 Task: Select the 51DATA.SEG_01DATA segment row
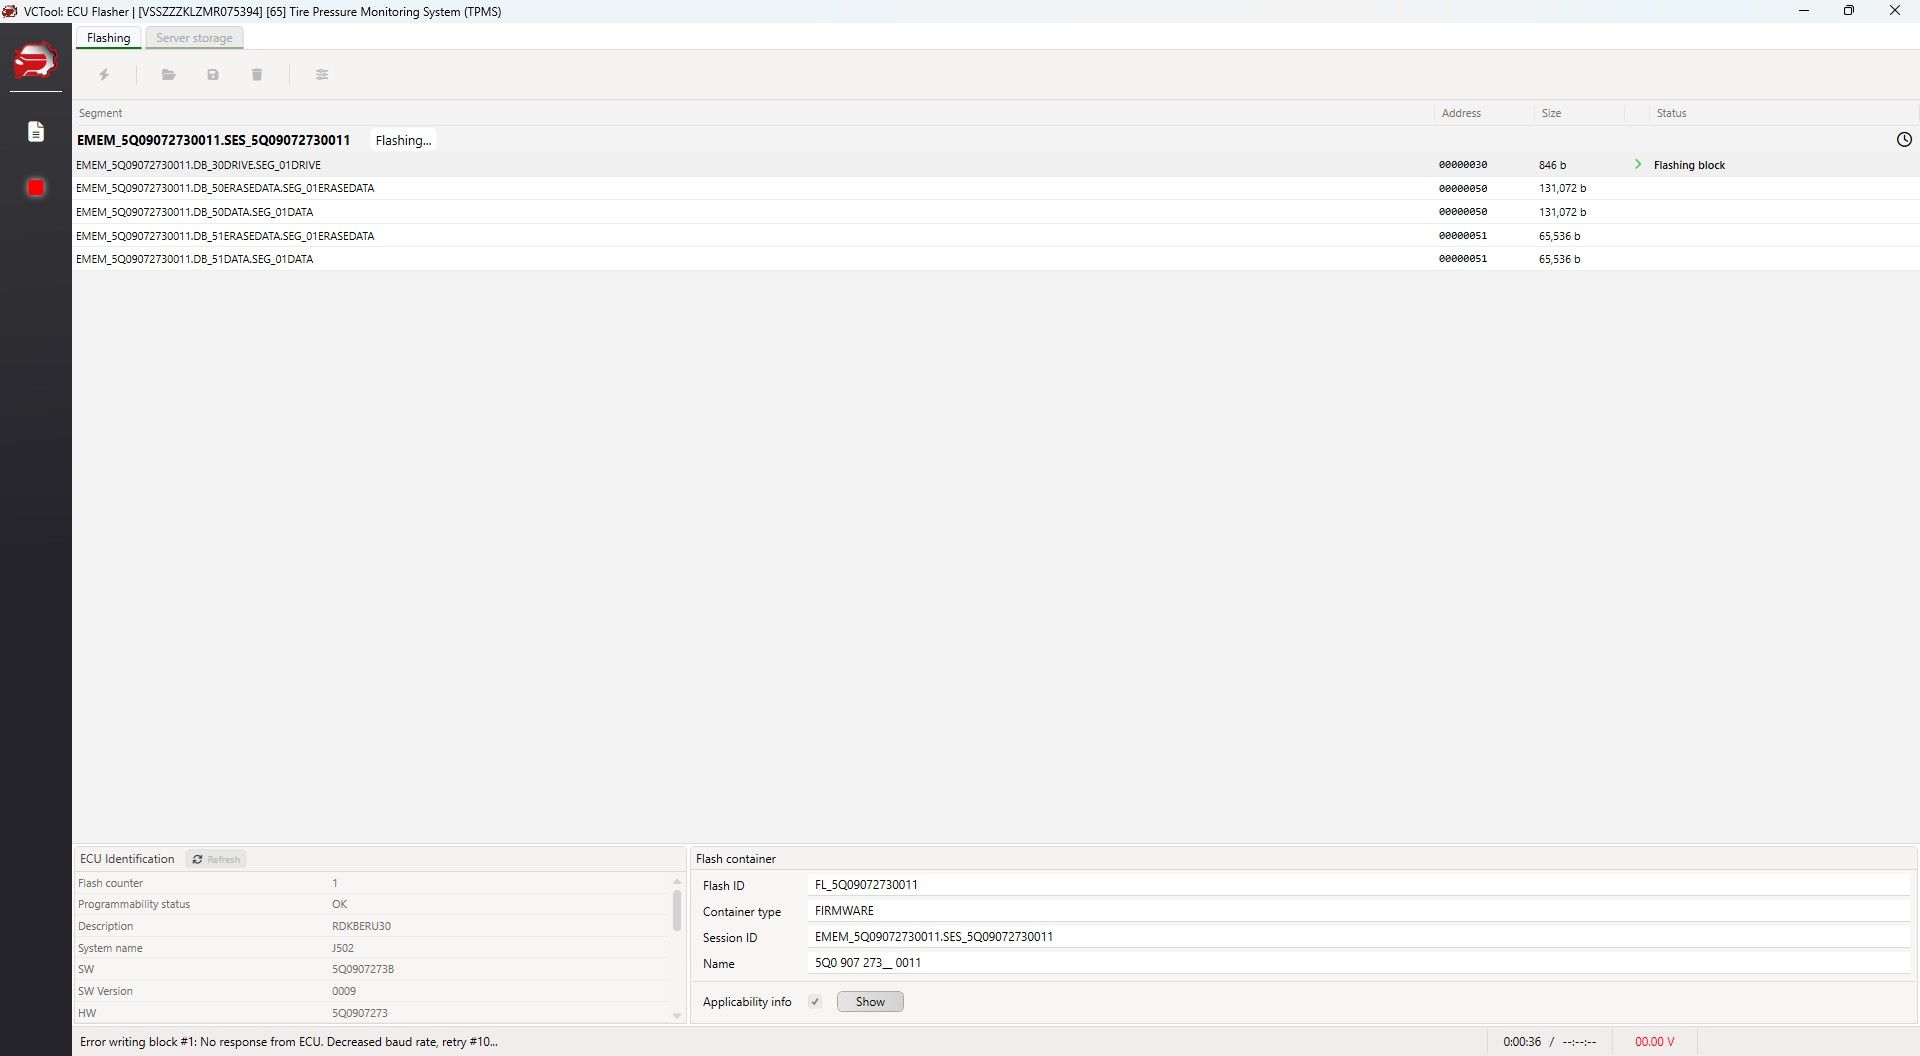194,259
